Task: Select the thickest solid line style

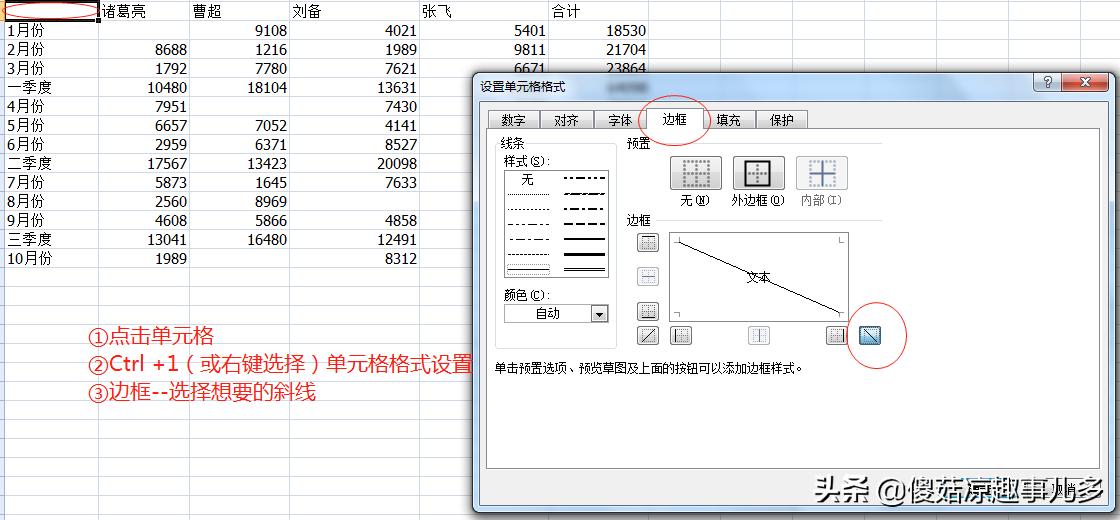Action: [584, 254]
